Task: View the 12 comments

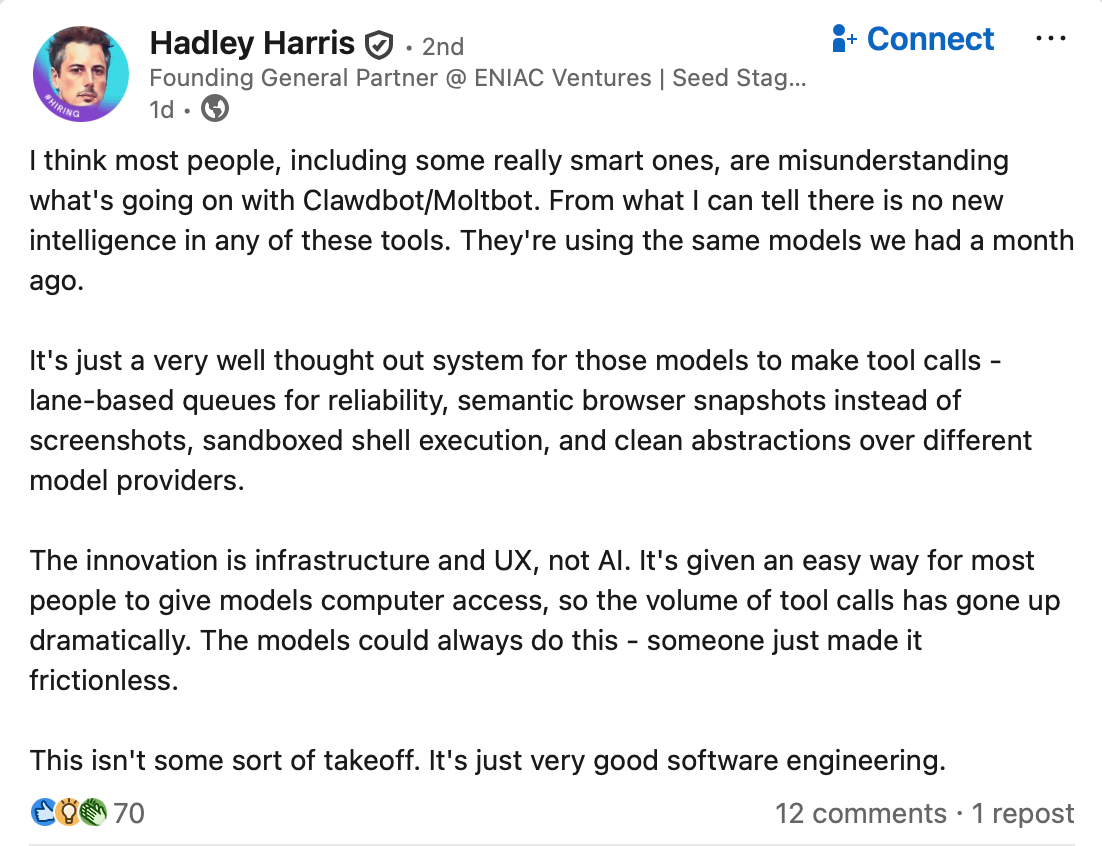Action: coord(861,813)
